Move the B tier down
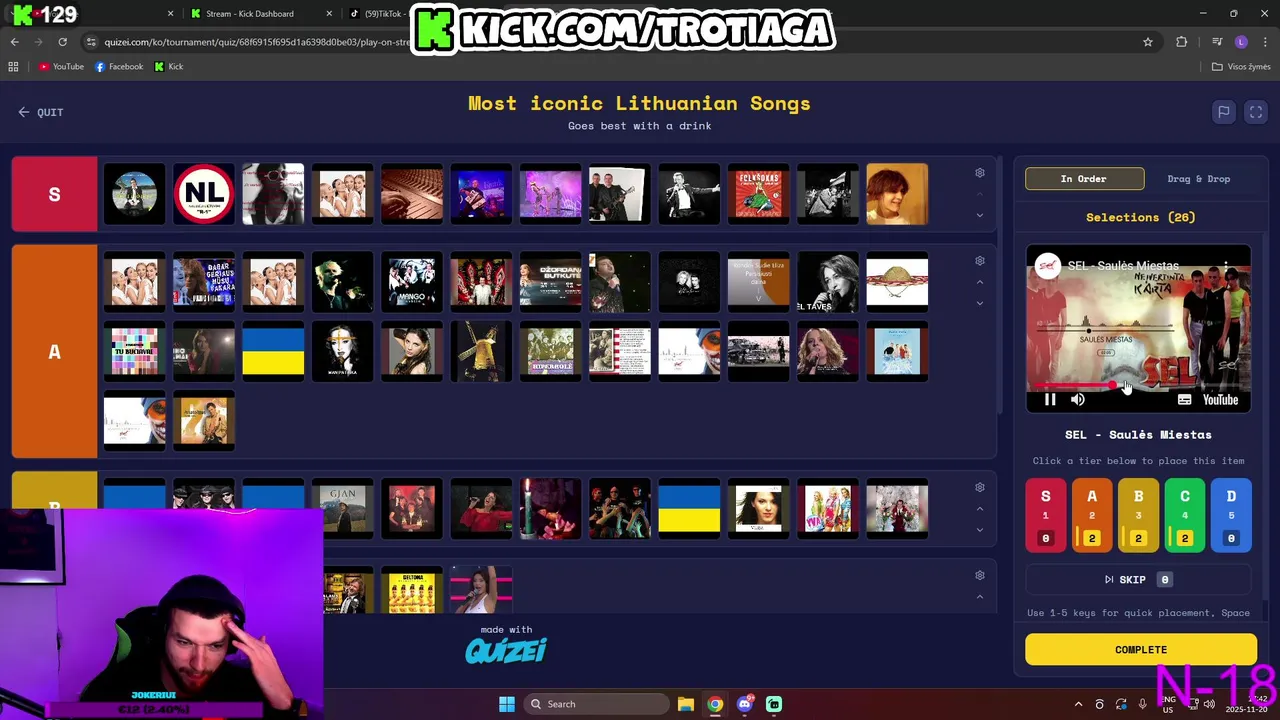1280x720 pixels. (x=980, y=530)
